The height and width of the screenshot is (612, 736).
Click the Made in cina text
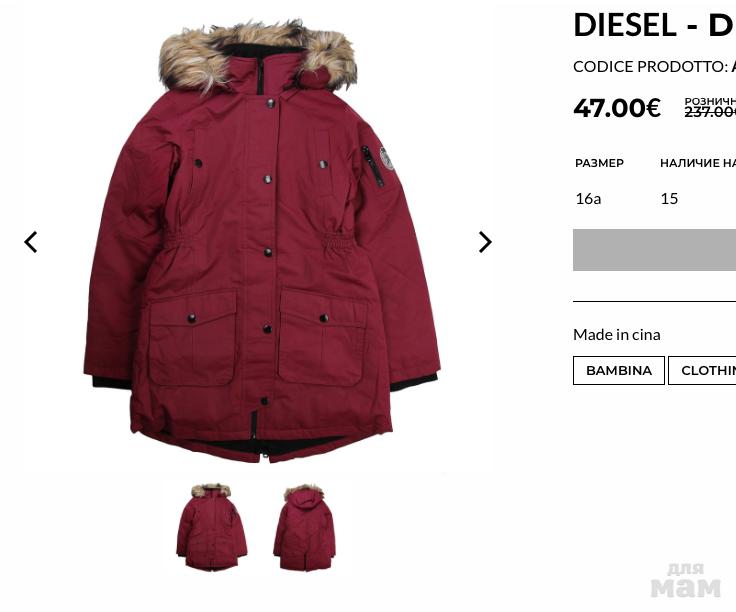tap(617, 335)
